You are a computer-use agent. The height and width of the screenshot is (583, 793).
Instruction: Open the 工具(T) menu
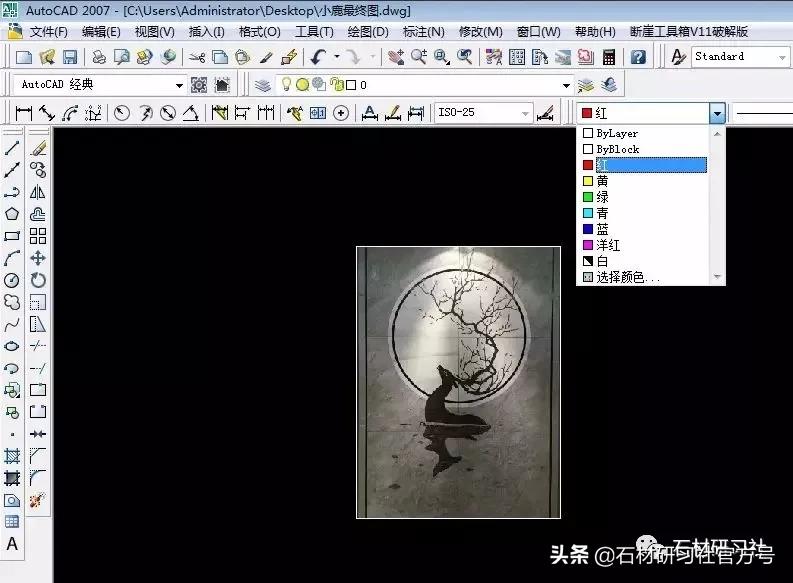pos(314,32)
